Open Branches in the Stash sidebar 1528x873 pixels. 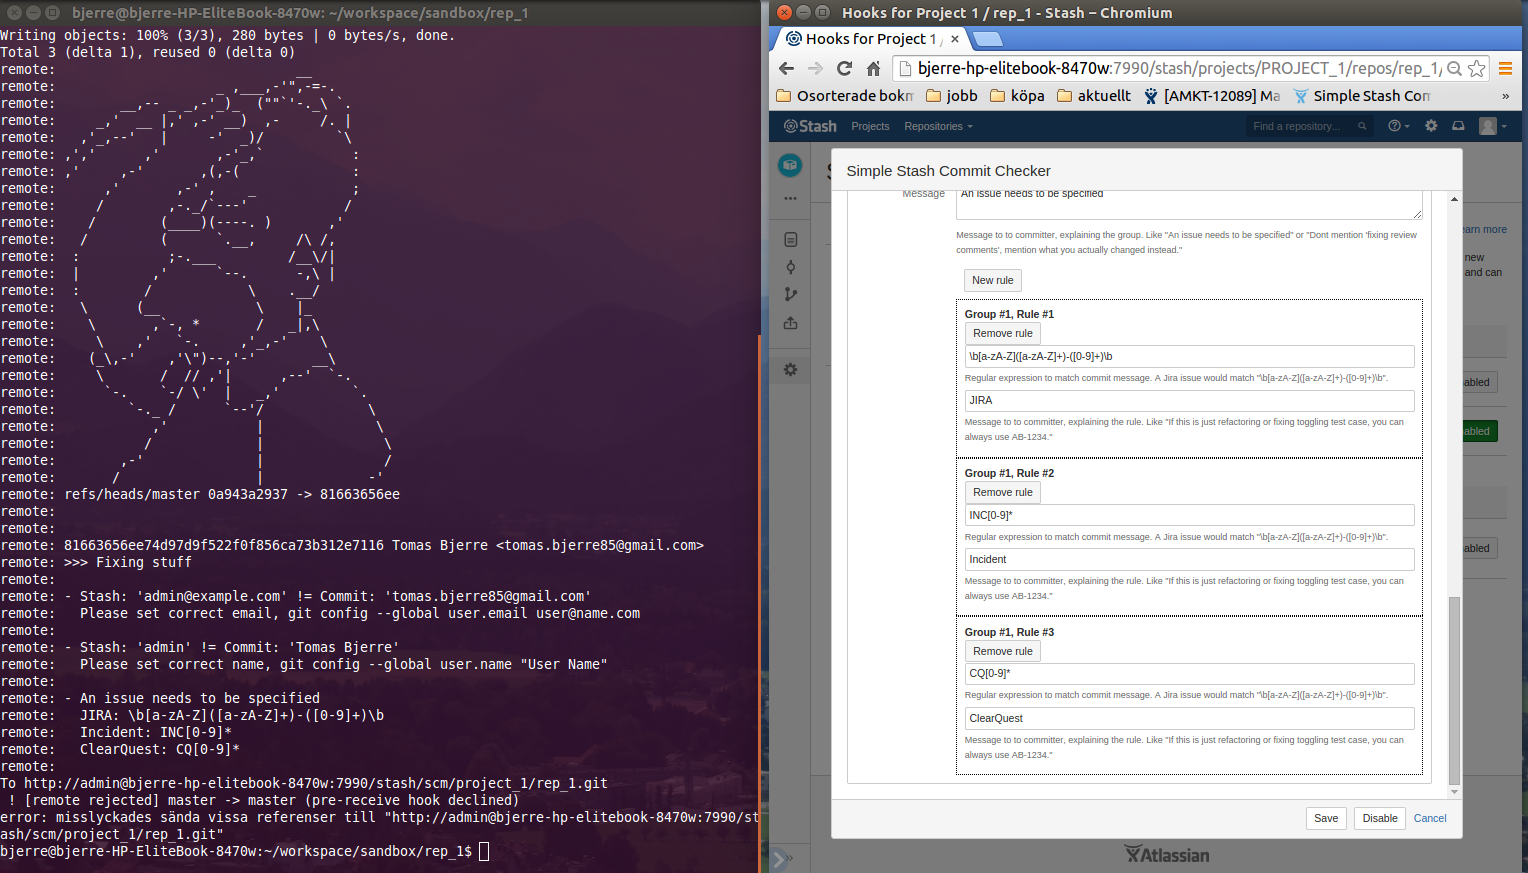(x=790, y=294)
